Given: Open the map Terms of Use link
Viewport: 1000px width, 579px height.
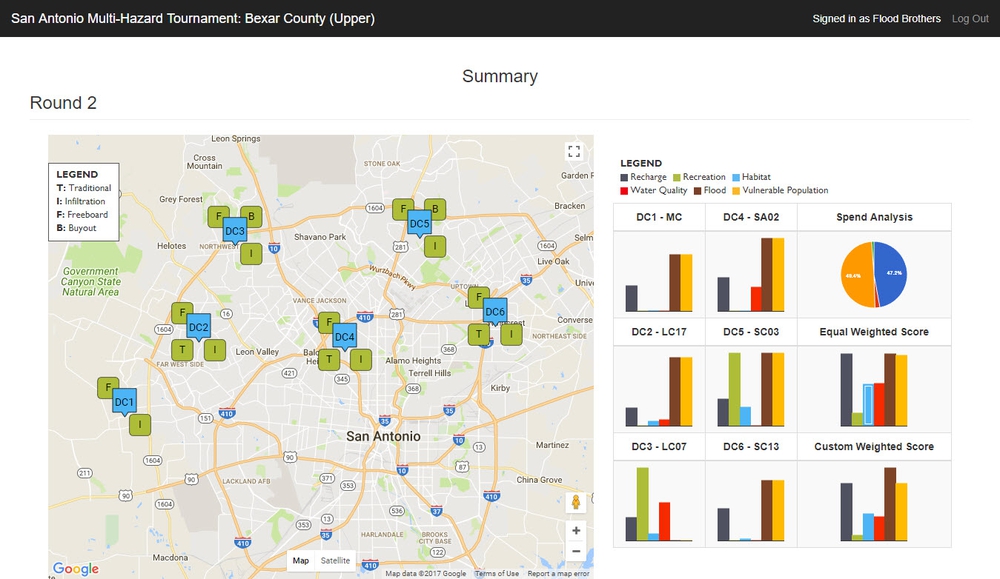Looking at the screenshot, I should click(x=497, y=573).
